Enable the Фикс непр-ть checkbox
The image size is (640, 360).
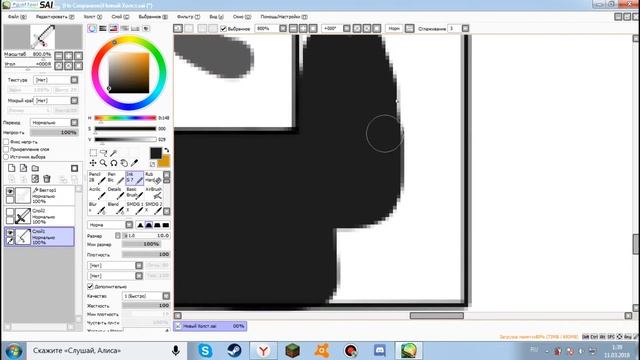coord(6,142)
